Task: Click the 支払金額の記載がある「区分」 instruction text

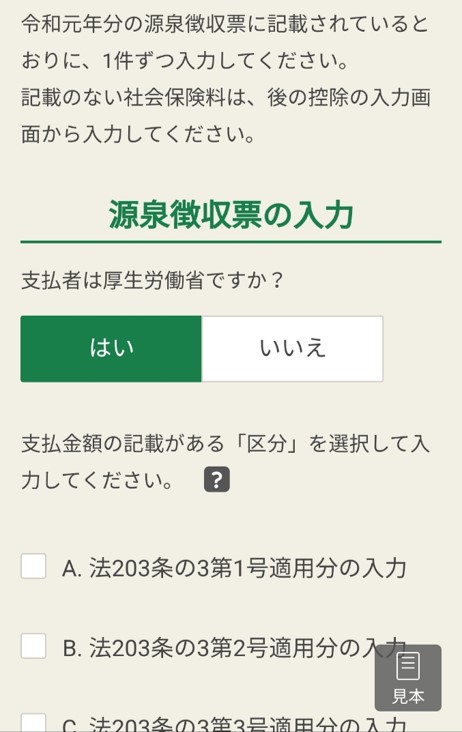Action: coord(225,462)
